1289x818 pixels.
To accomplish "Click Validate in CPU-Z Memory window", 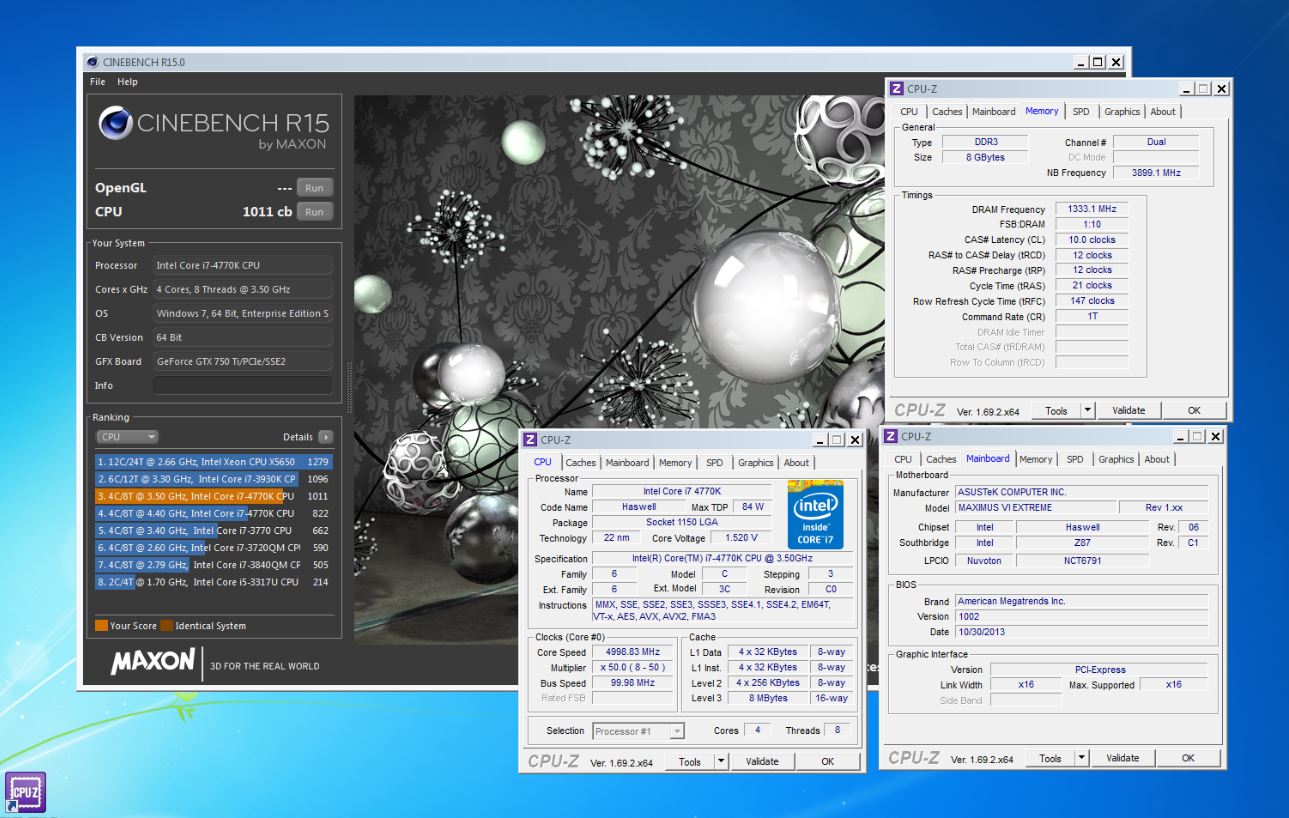I will point(1128,410).
